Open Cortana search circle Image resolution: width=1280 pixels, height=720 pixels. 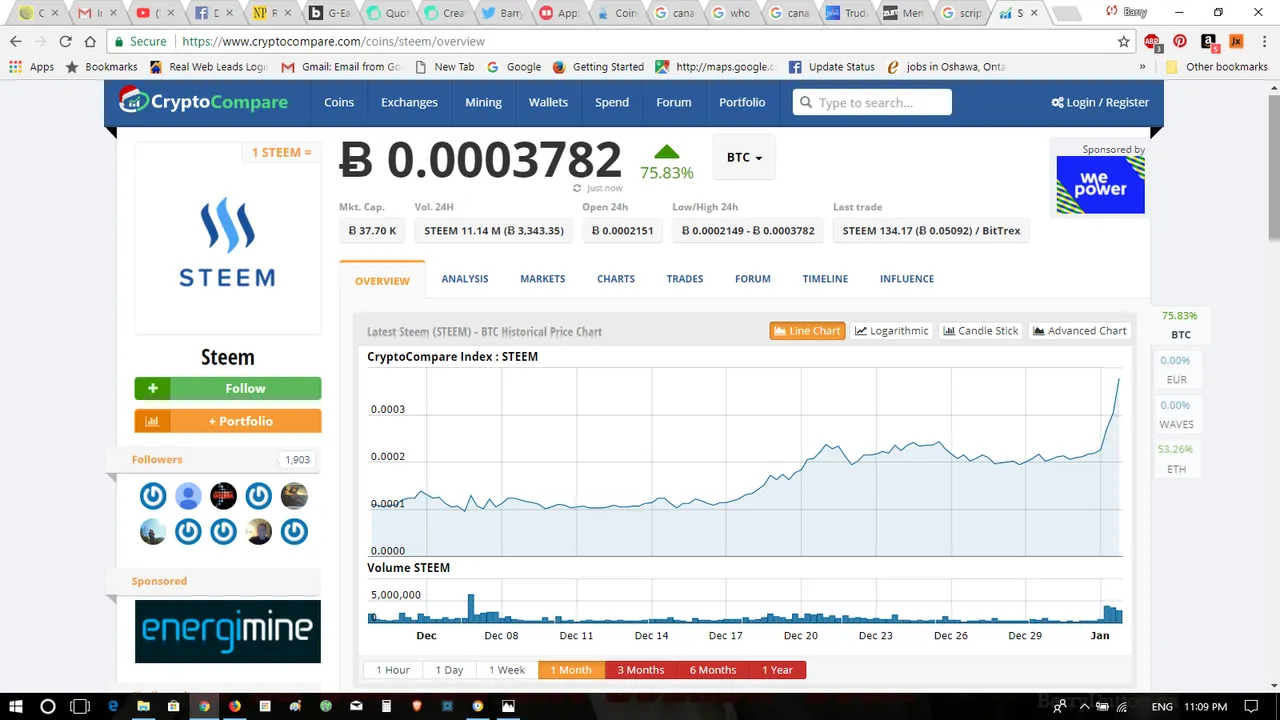(x=47, y=706)
